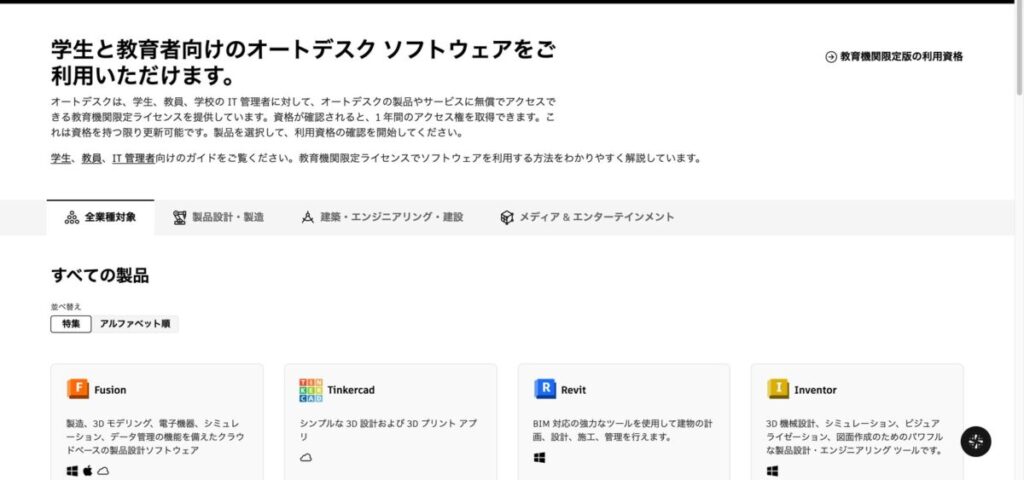Click the compass icon on 建築・エンジニアリング・建設

(x=308, y=217)
